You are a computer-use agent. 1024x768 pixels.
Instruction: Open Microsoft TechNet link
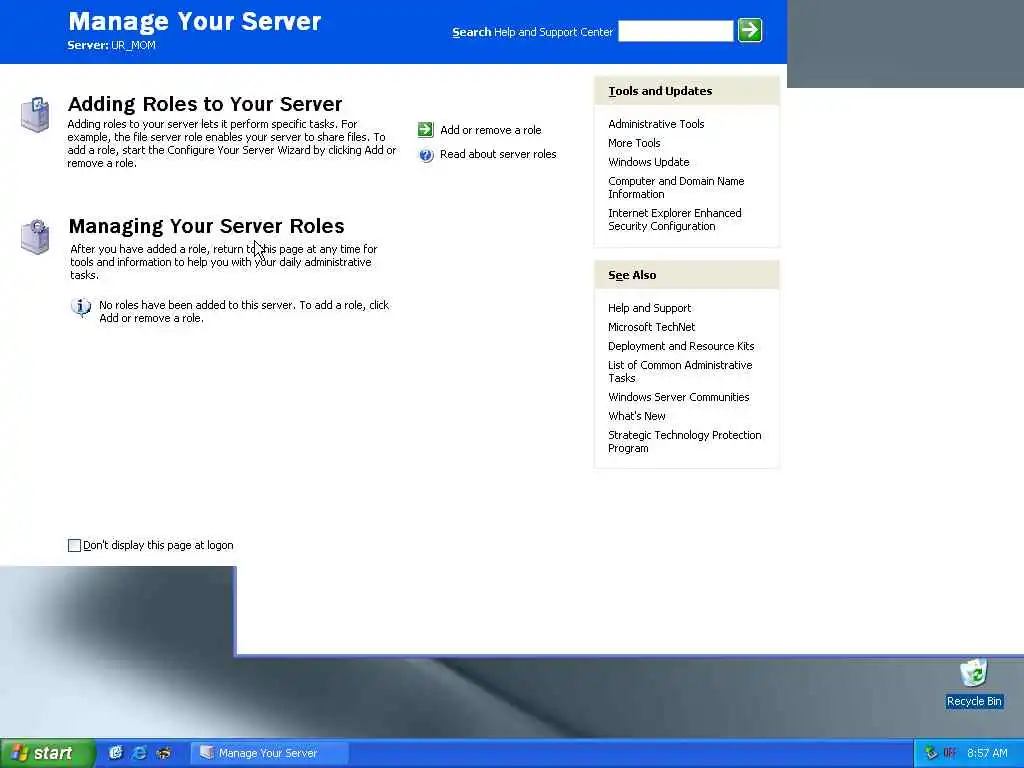pyautogui.click(x=651, y=327)
